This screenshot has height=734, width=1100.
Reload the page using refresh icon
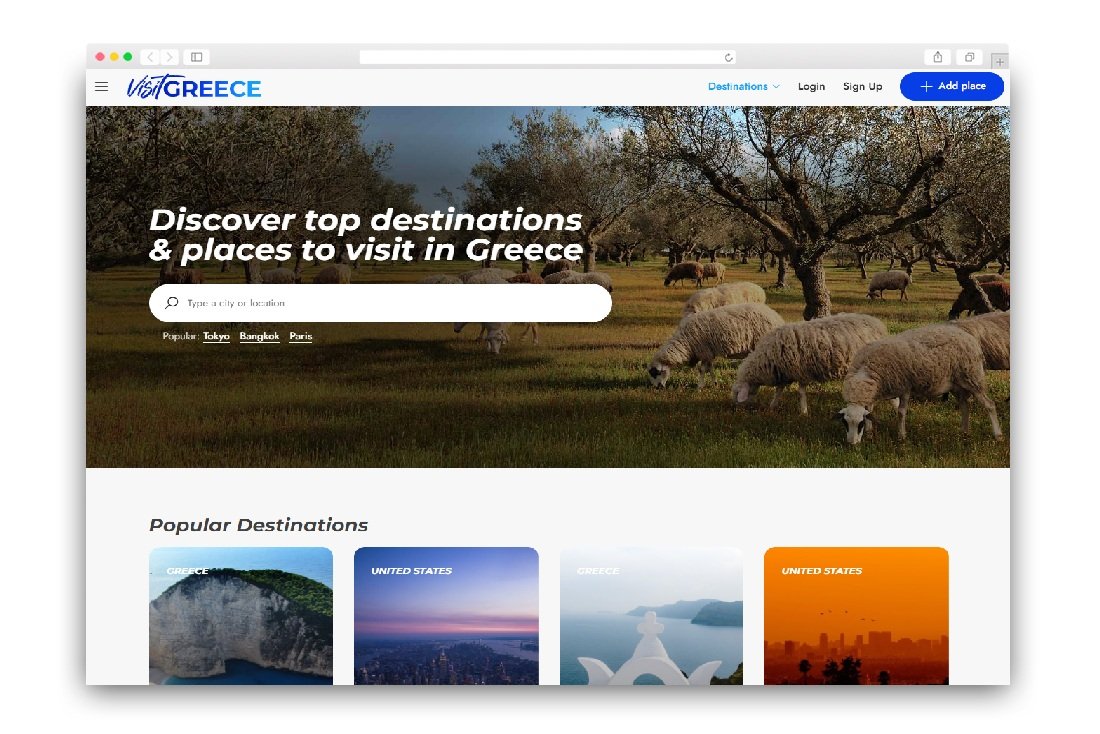click(x=728, y=58)
